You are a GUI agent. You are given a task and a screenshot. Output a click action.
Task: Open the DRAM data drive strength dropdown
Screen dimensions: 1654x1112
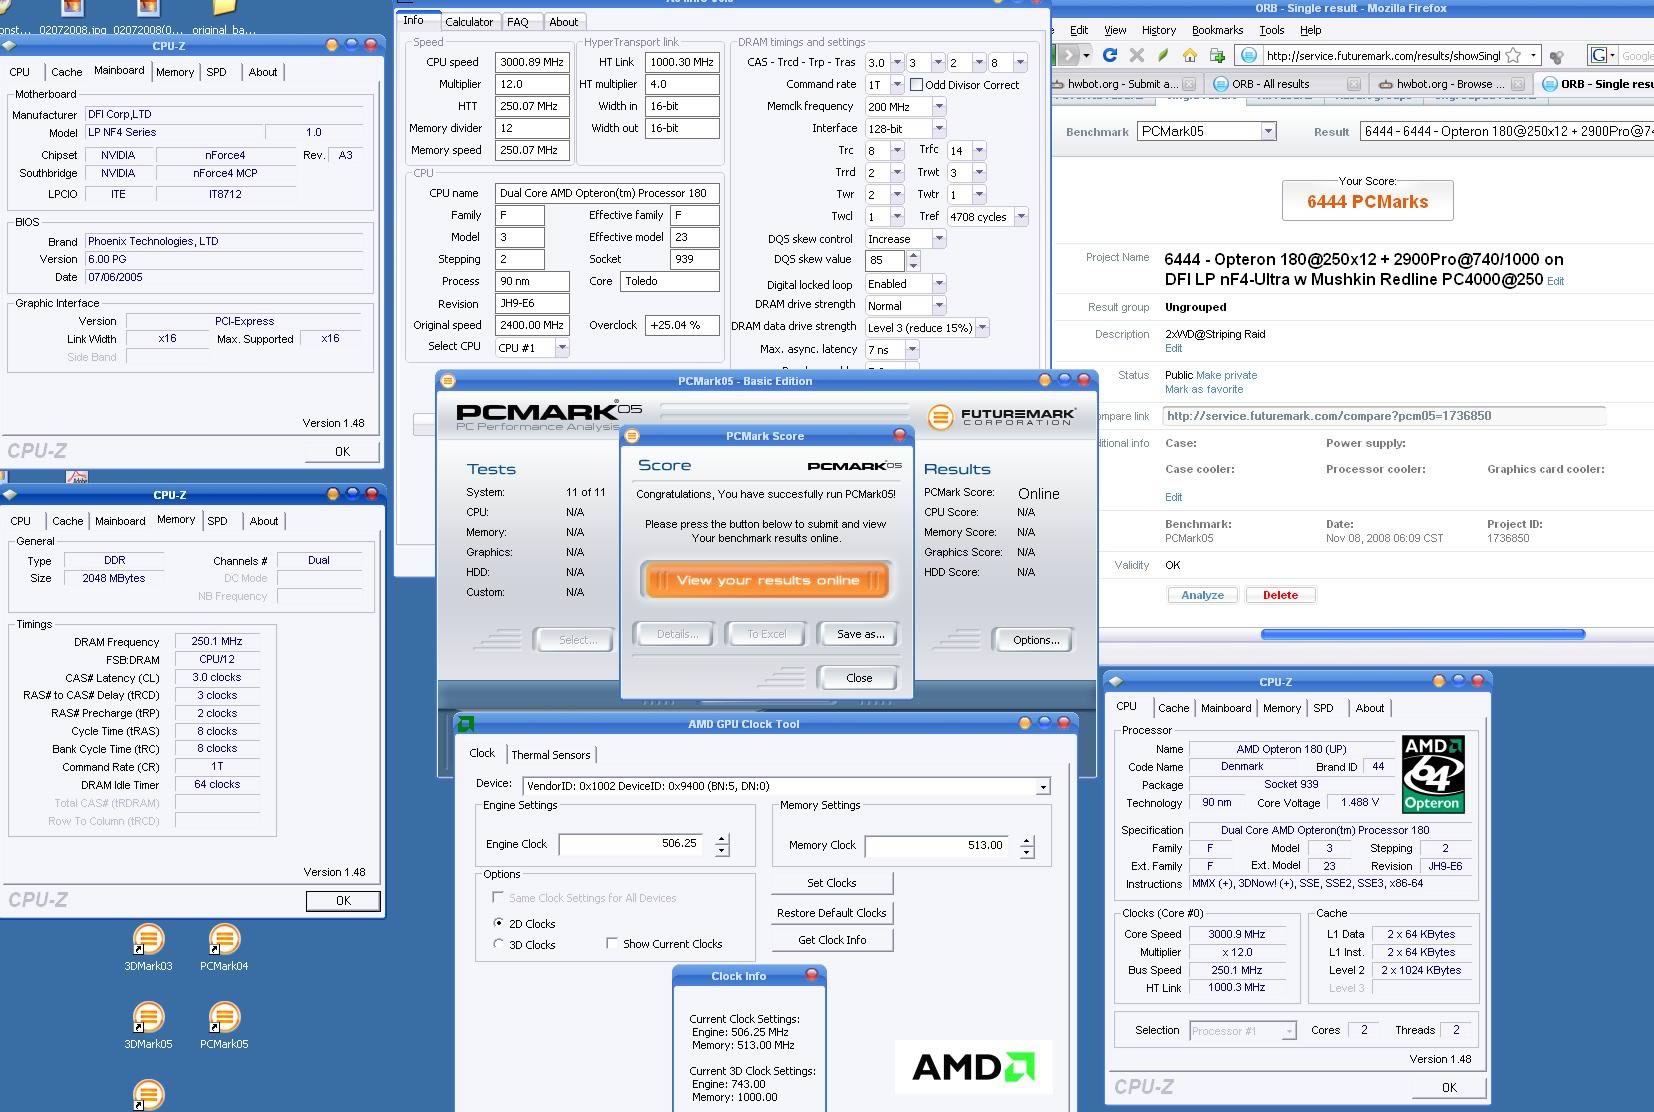[982, 327]
